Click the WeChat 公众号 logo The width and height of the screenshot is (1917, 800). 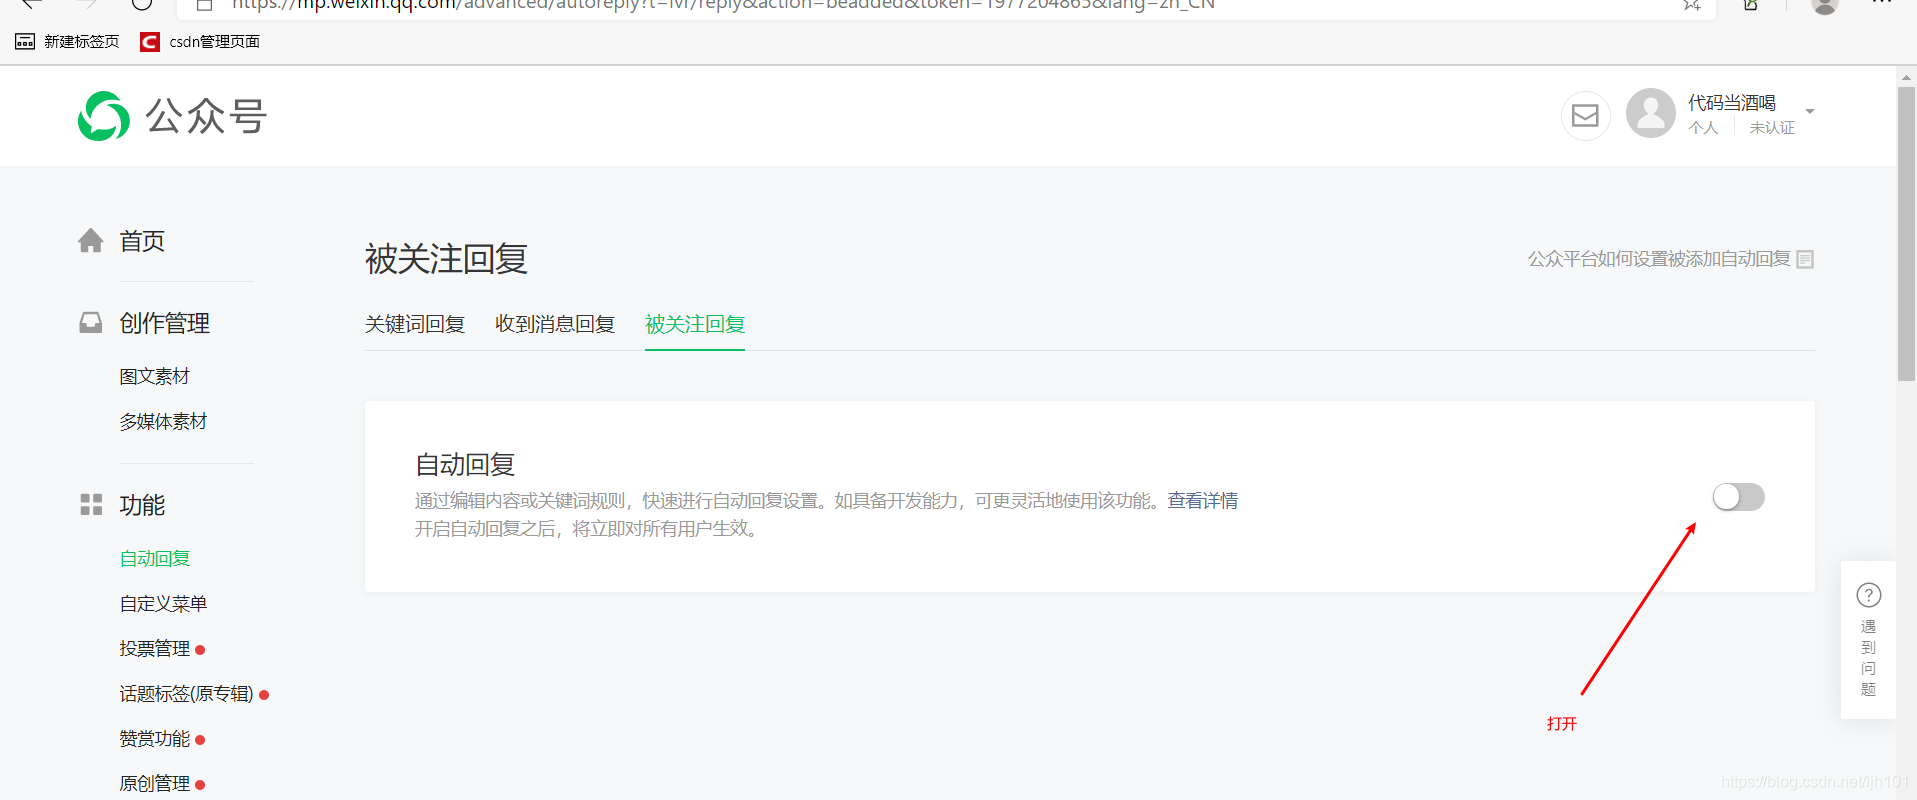(172, 117)
